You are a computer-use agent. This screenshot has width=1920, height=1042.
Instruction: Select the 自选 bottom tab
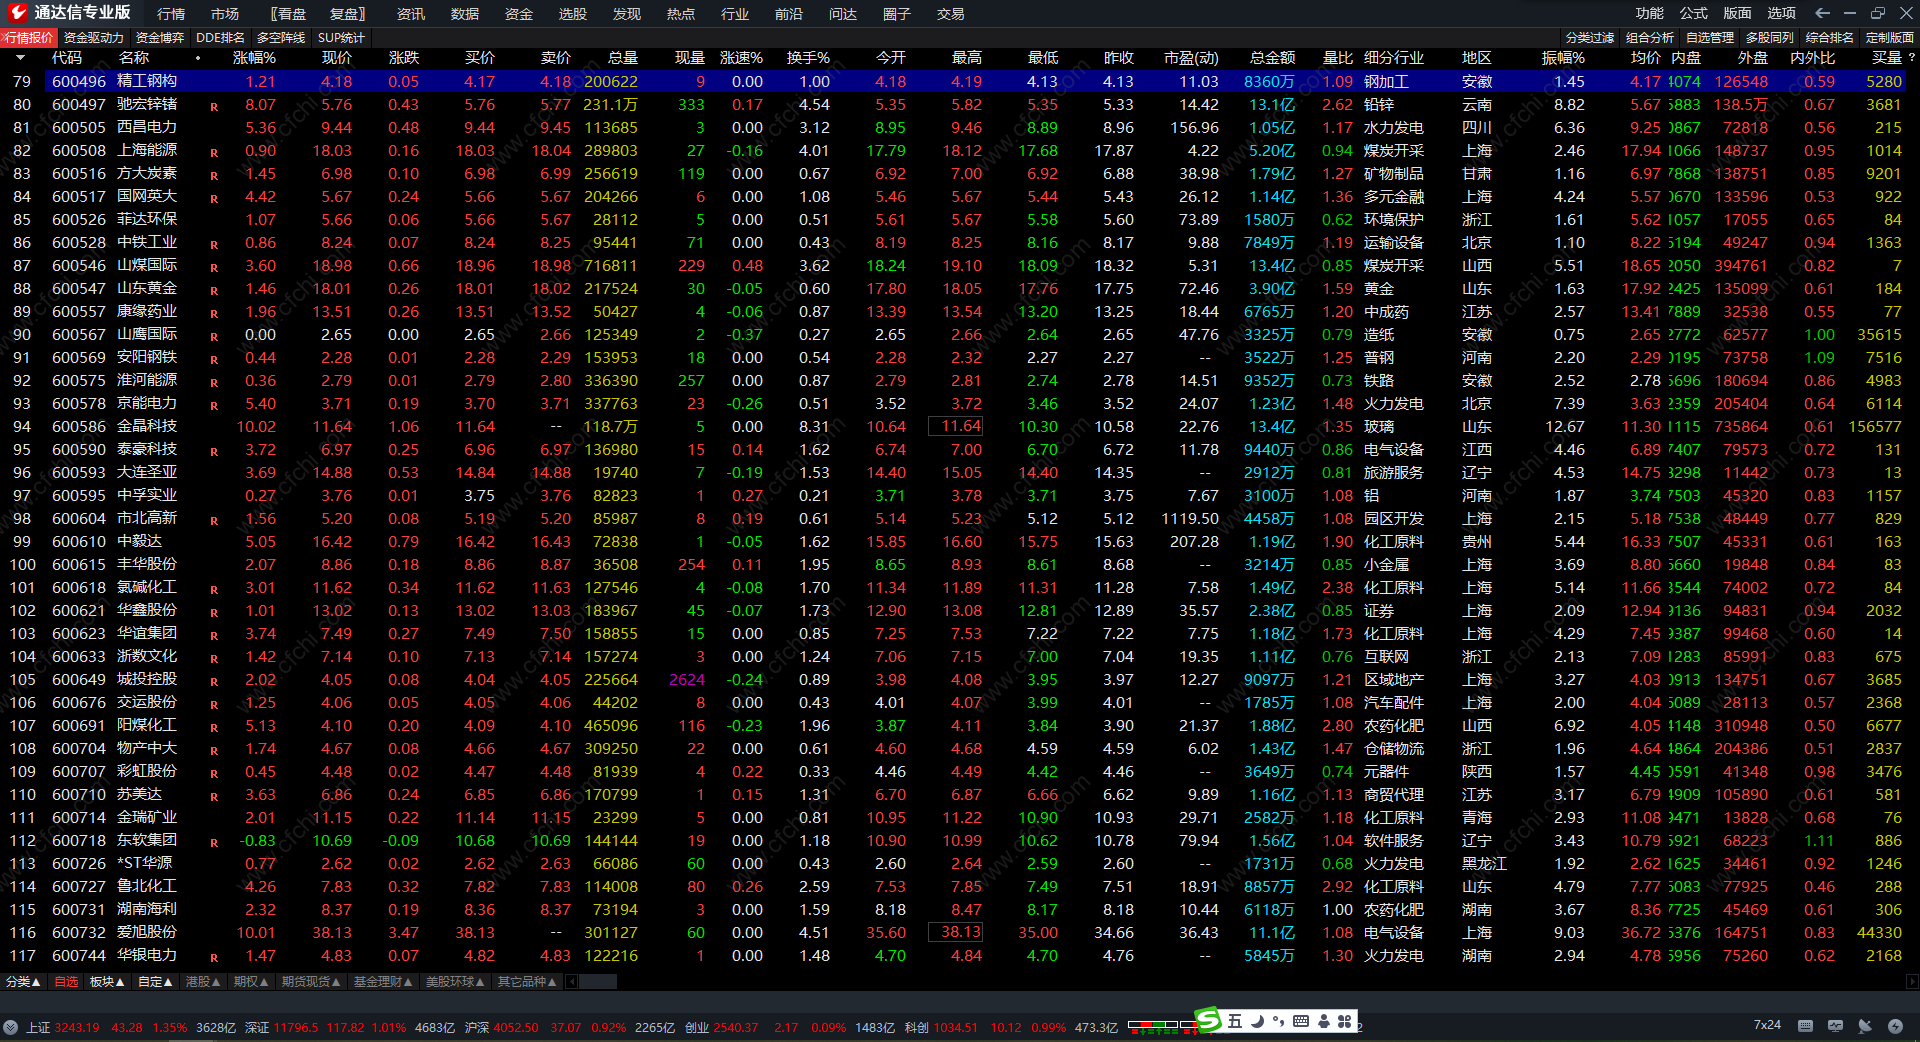coord(66,982)
